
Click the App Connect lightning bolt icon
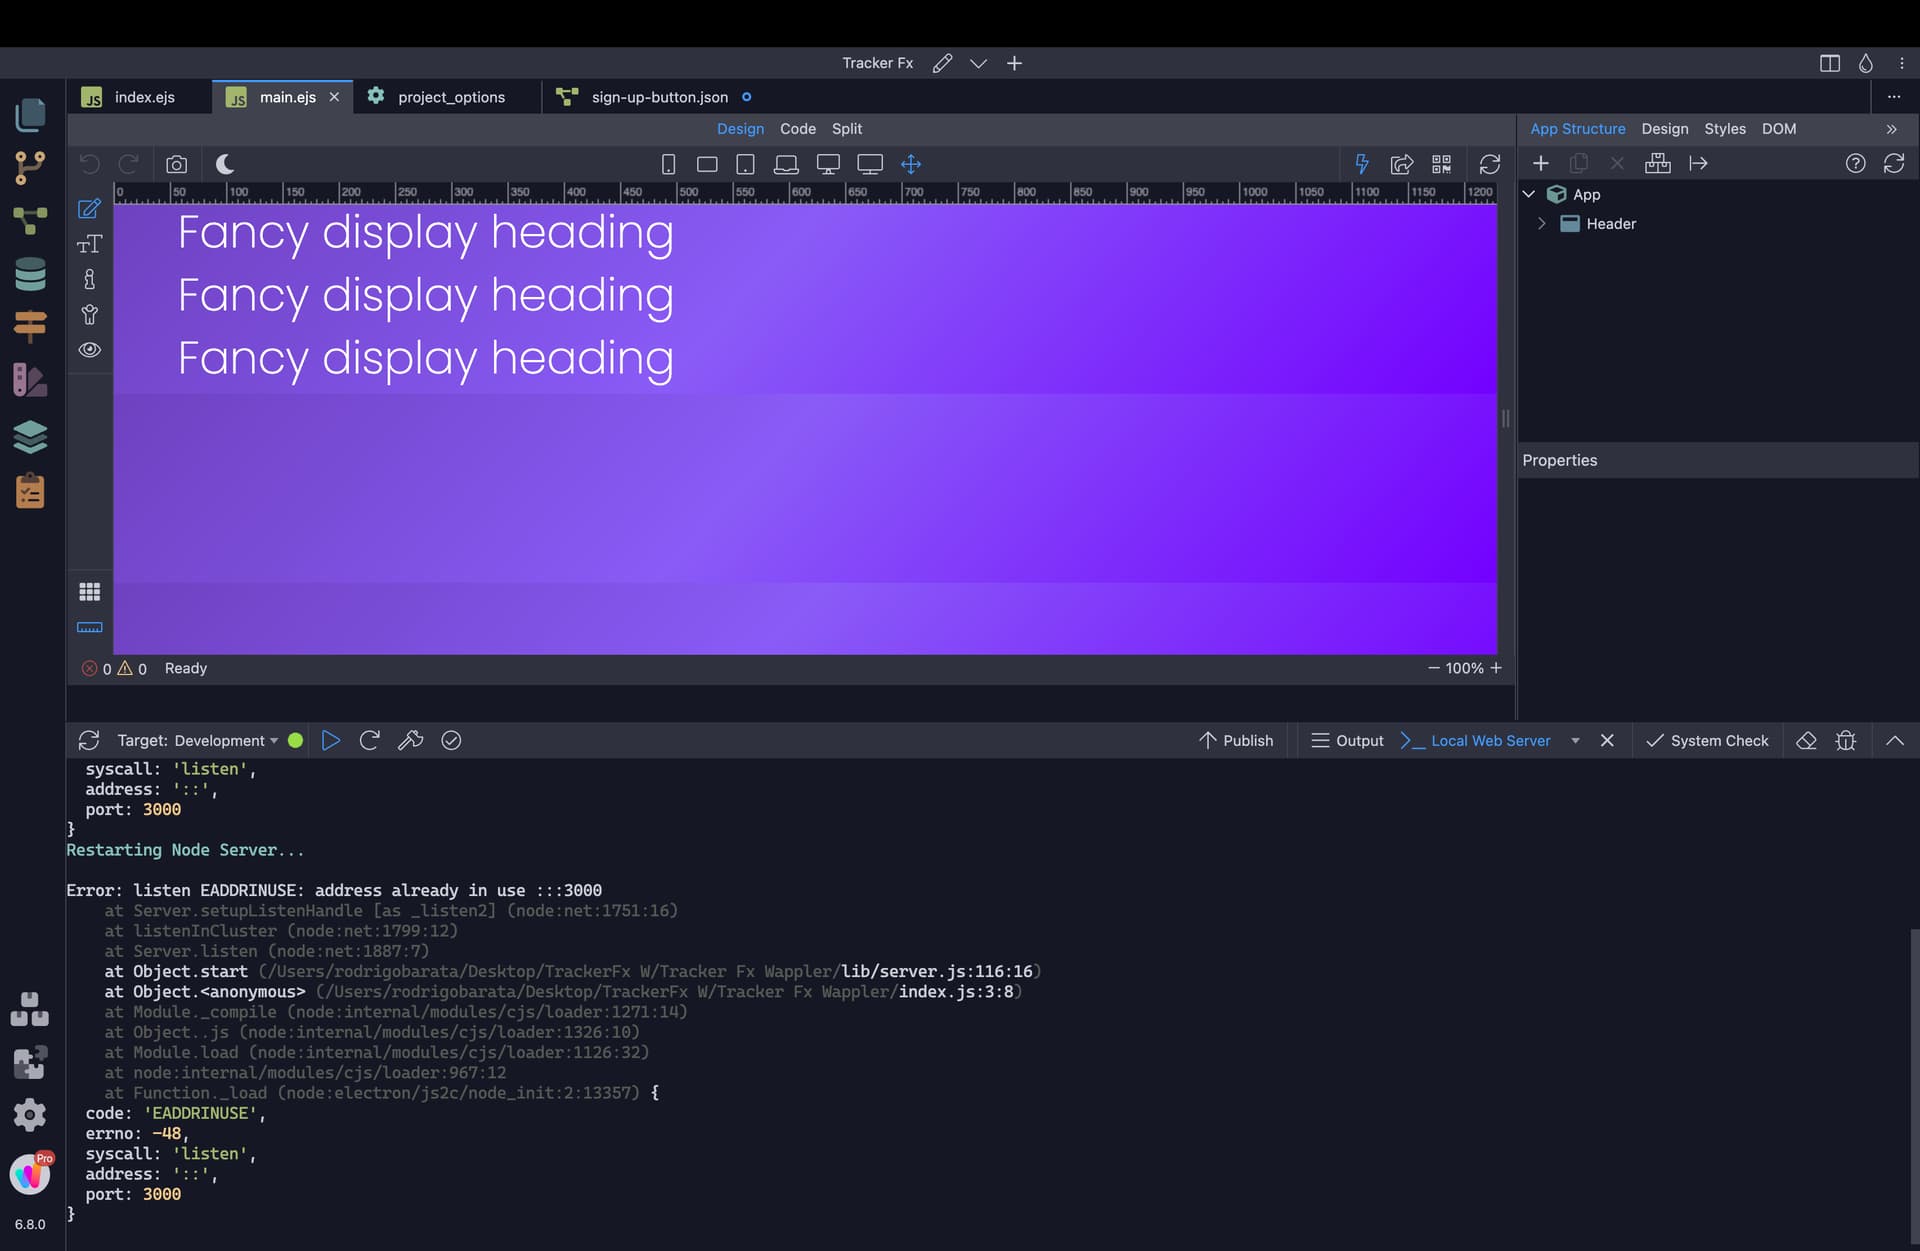pyautogui.click(x=1361, y=164)
